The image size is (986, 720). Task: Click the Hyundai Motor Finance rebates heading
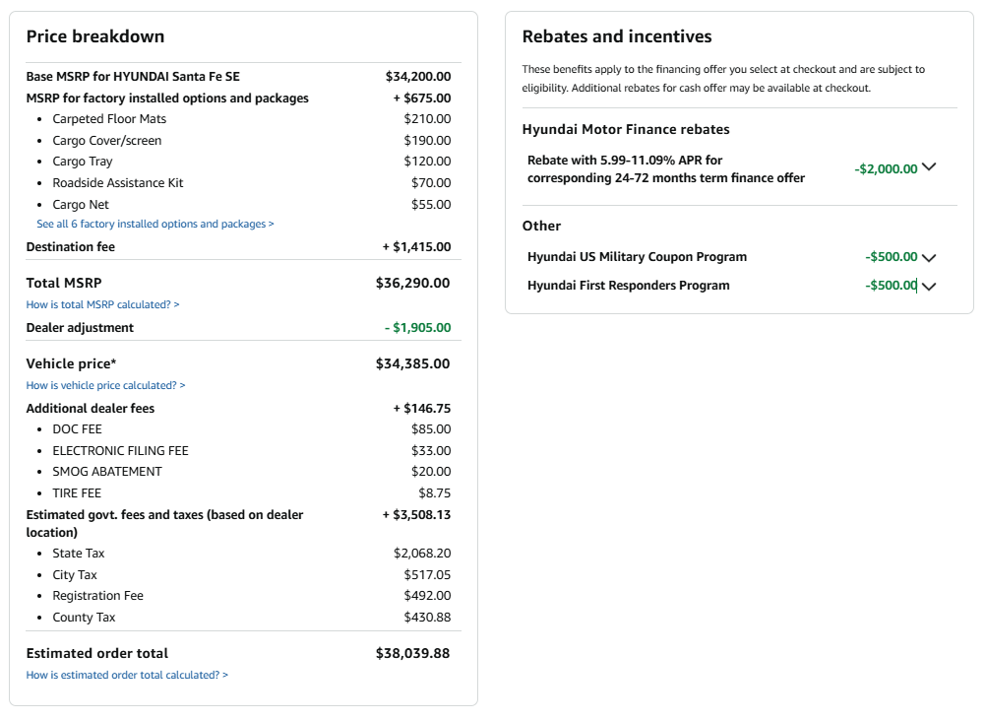pos(626,130)
